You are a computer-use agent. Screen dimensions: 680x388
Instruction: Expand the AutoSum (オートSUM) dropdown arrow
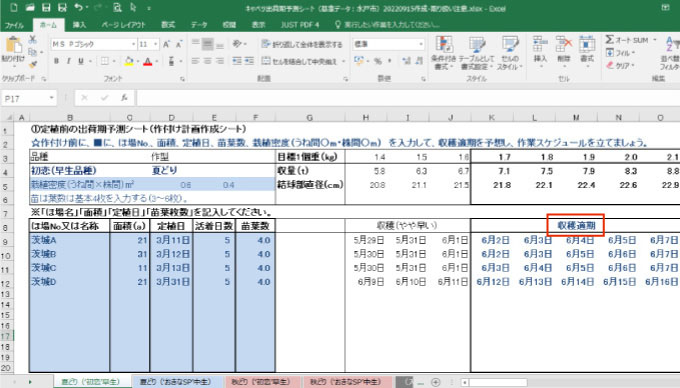654,40
